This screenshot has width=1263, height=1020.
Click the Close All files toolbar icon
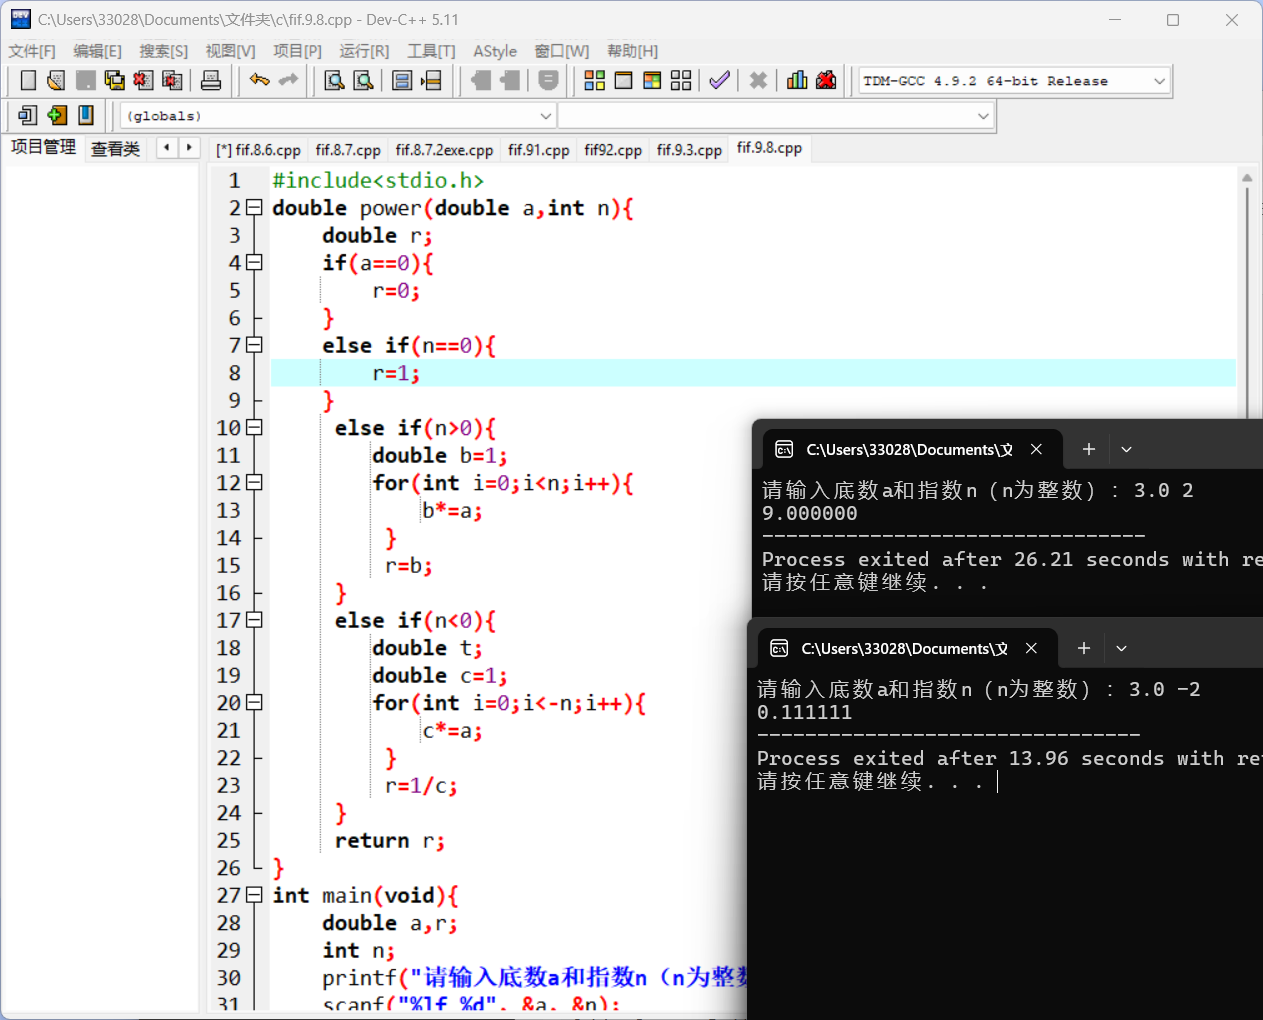(173, 80)
